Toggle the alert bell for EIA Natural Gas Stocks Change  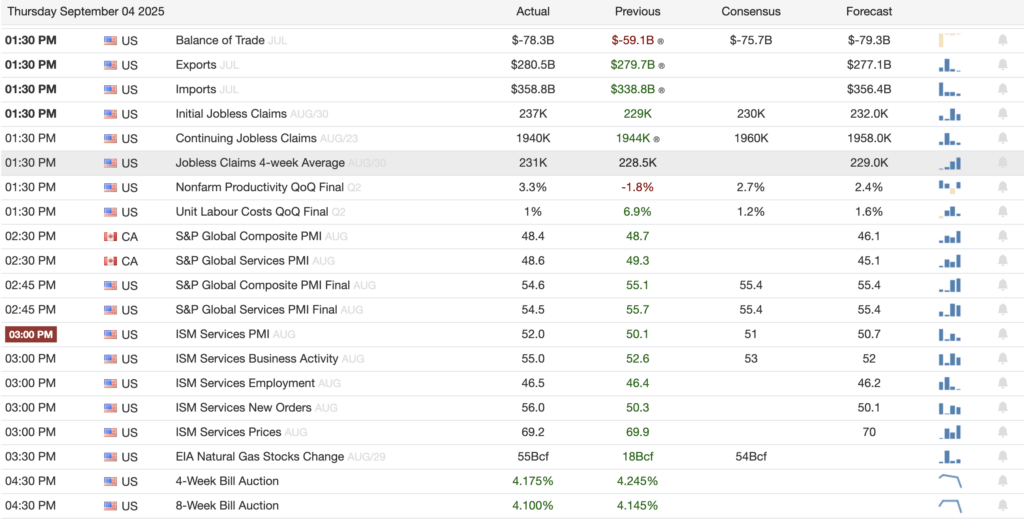pyautogui.click(x=1002, y=457)
